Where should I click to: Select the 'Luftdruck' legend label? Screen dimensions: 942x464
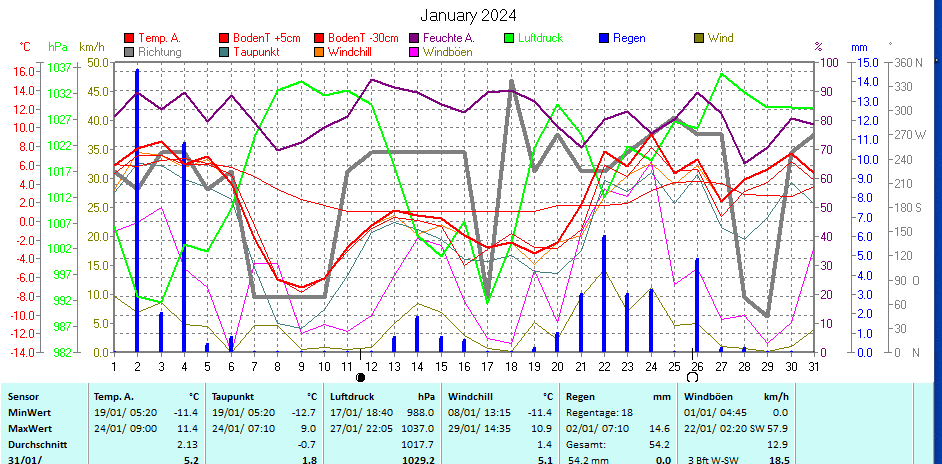pyautogui.click(x=541, y=38)
